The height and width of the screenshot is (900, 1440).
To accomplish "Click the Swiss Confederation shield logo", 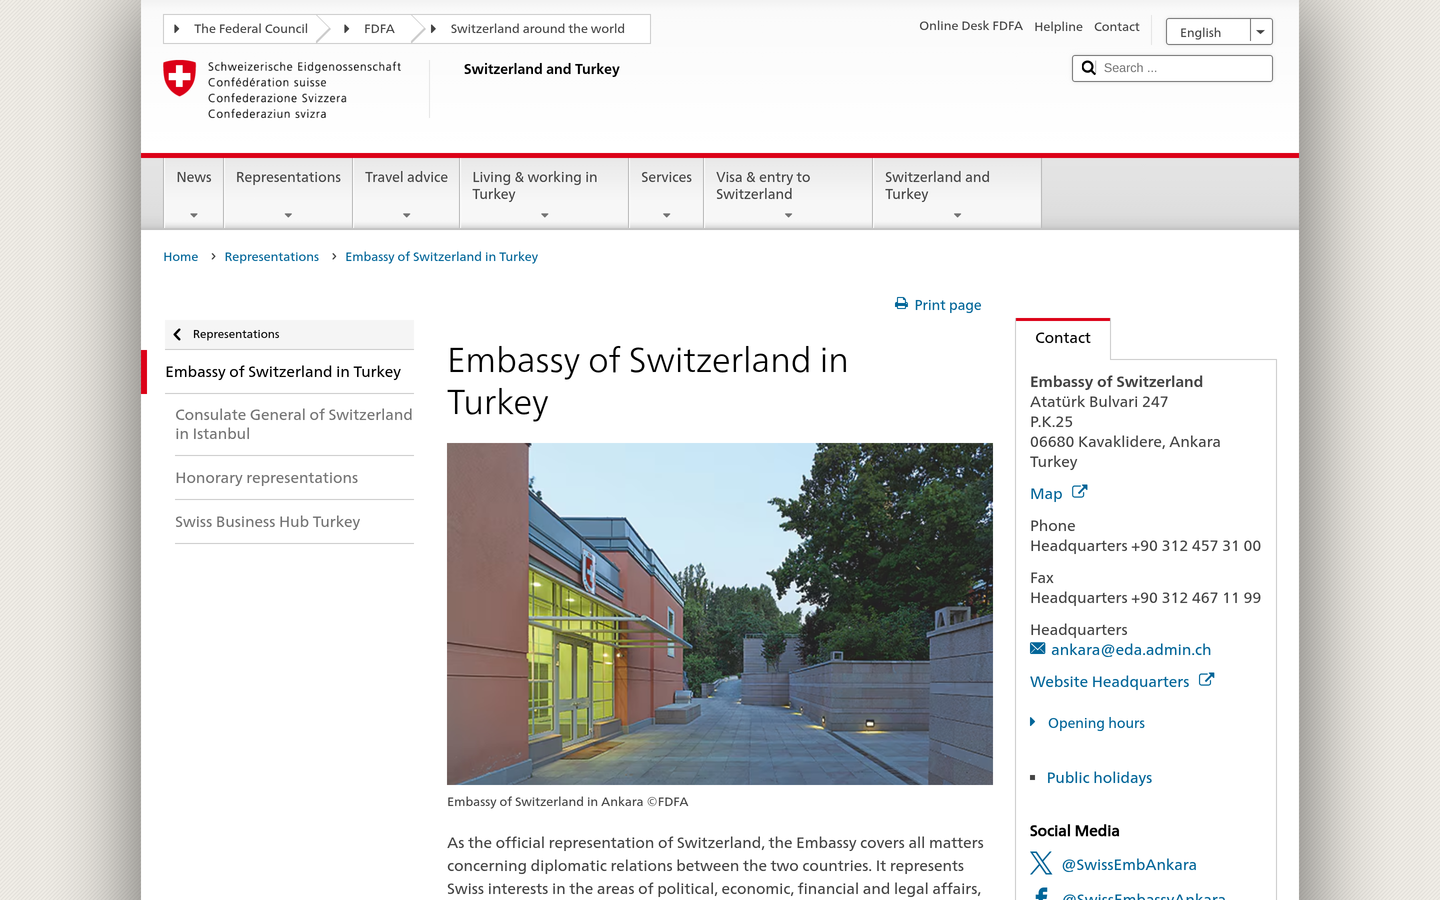I will [180, 78].
